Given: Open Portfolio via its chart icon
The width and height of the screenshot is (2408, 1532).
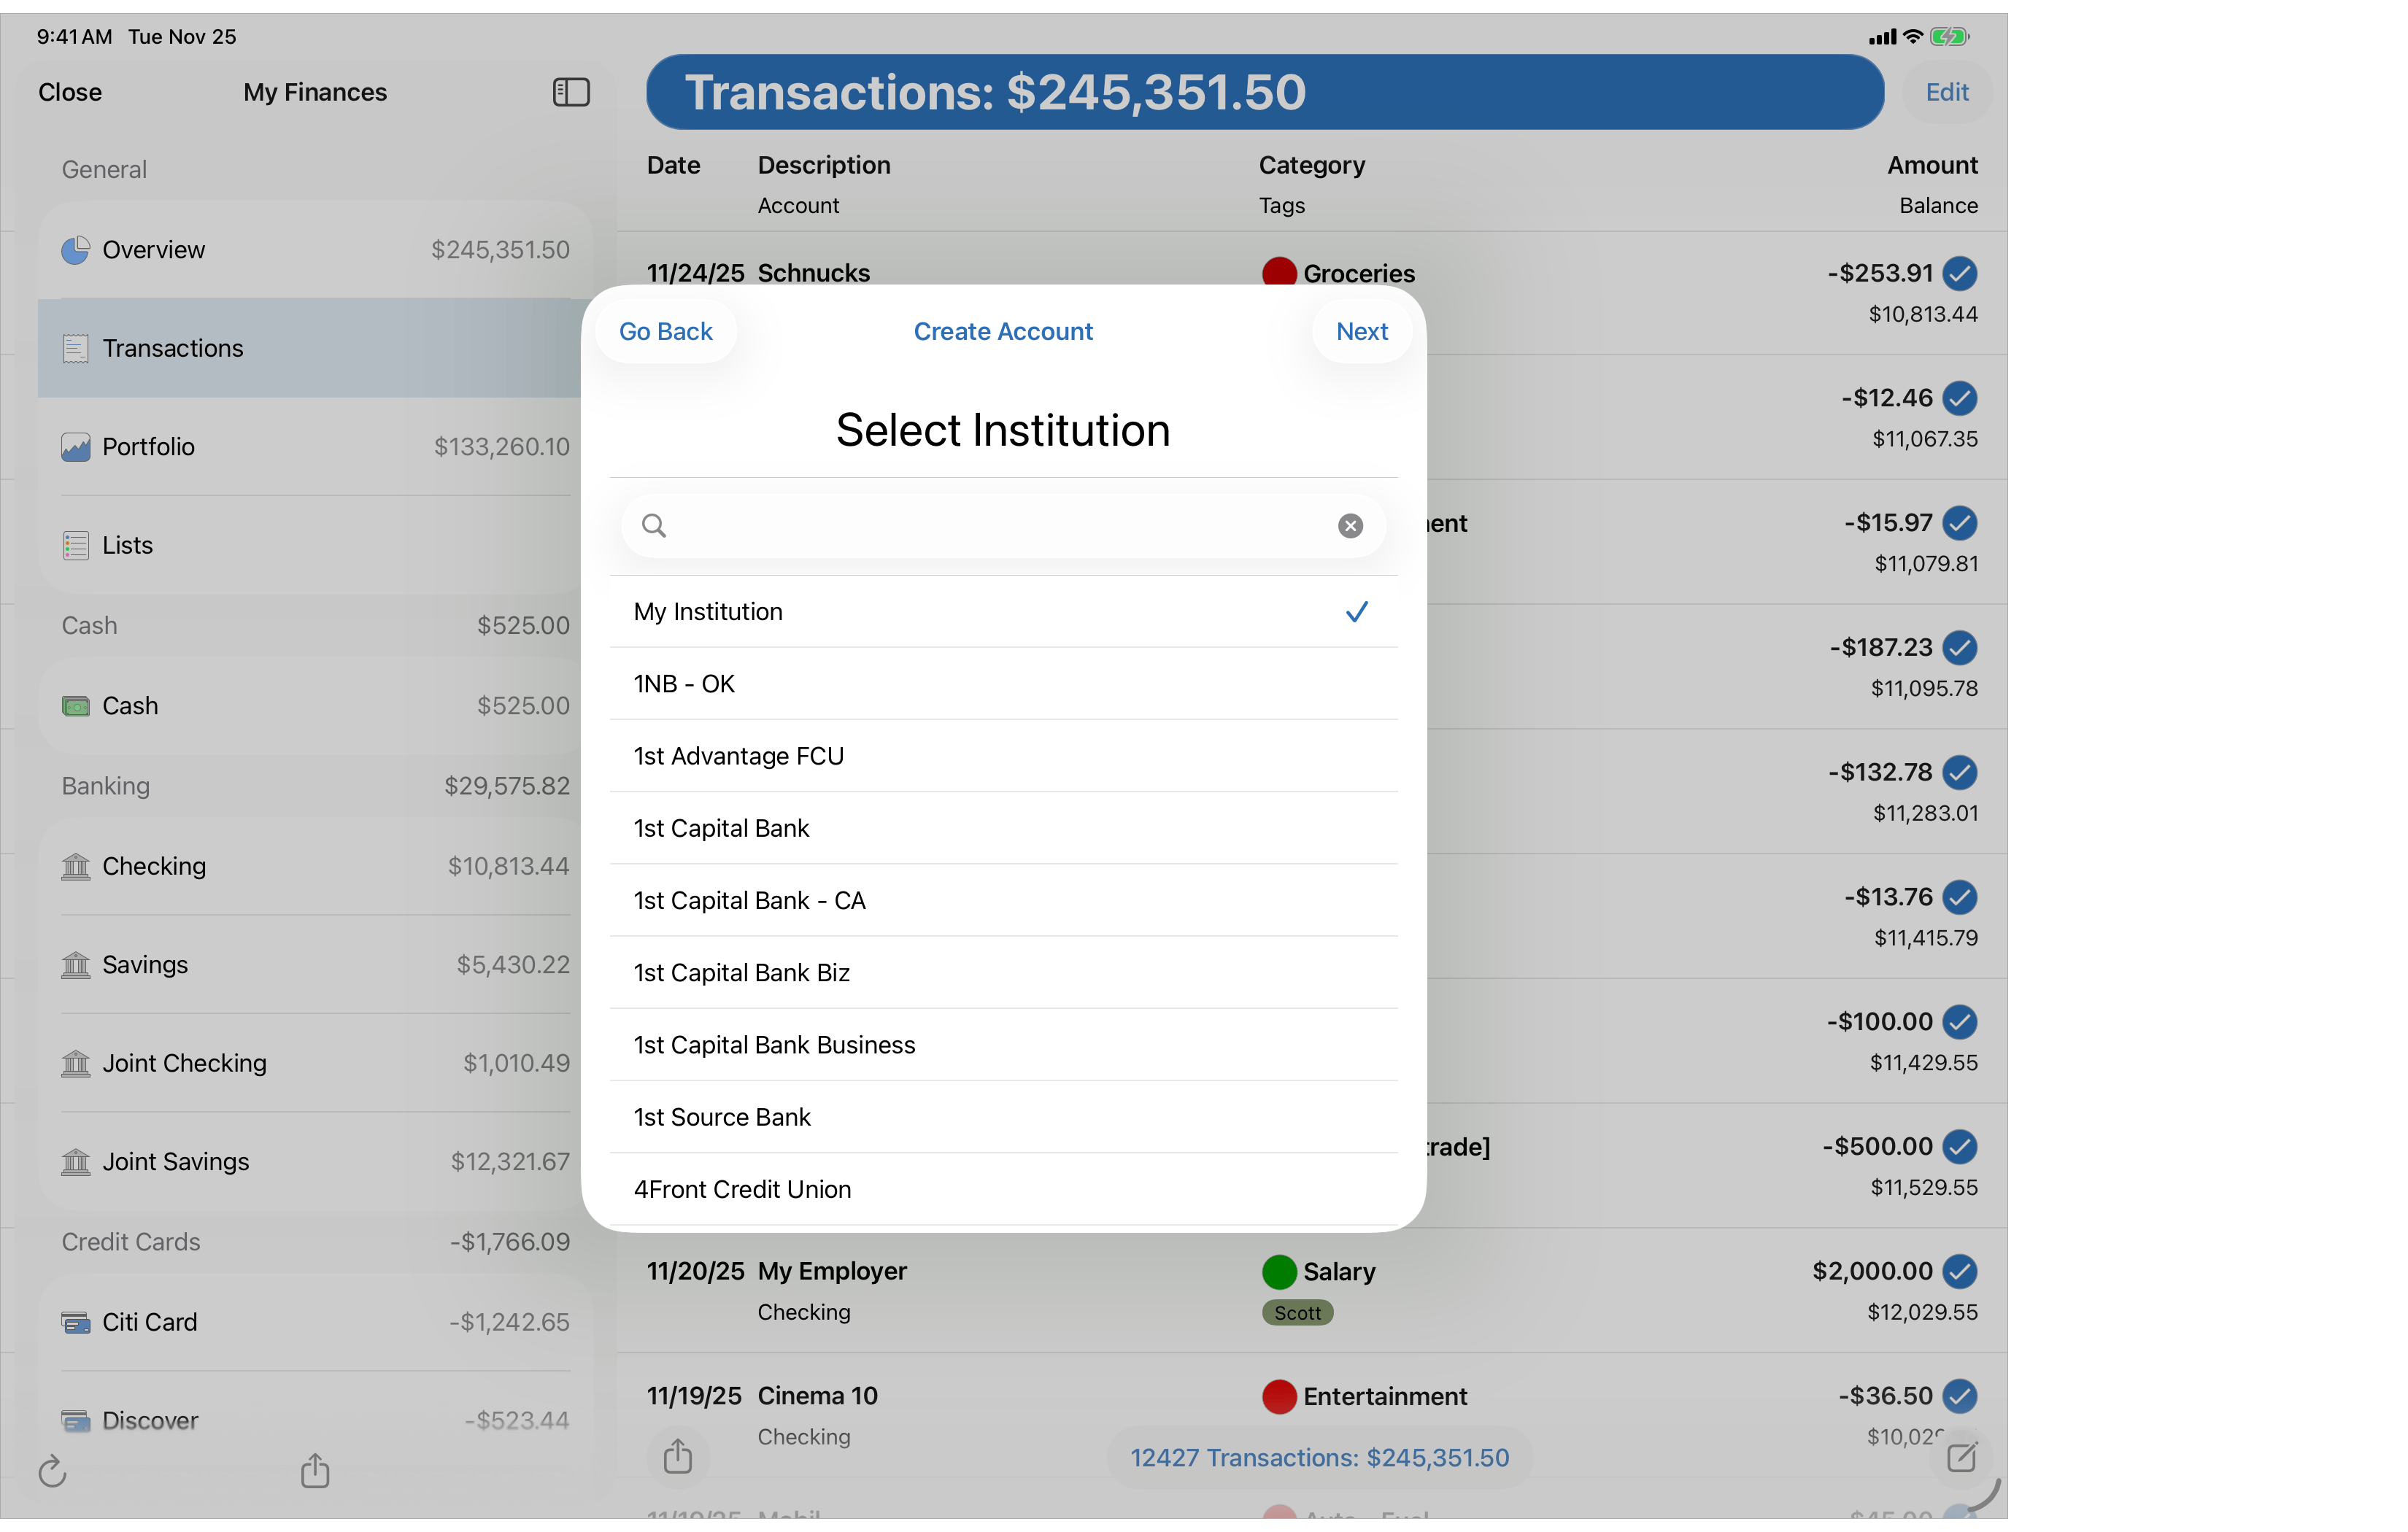Looking at the screenshot, I should (x=76, y=447).
